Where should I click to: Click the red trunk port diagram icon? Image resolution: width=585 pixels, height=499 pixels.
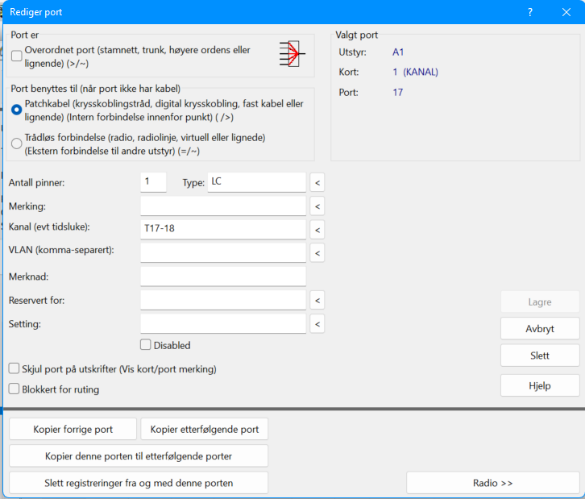click(292, 54)
